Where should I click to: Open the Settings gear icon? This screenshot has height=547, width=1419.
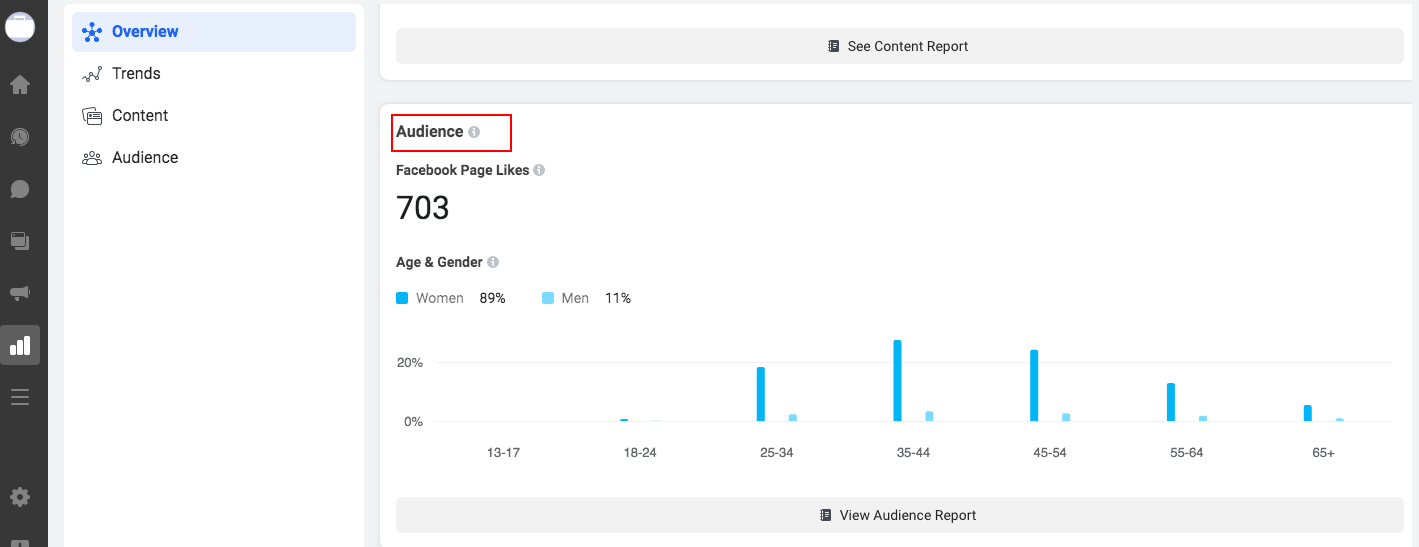point(20,497)
